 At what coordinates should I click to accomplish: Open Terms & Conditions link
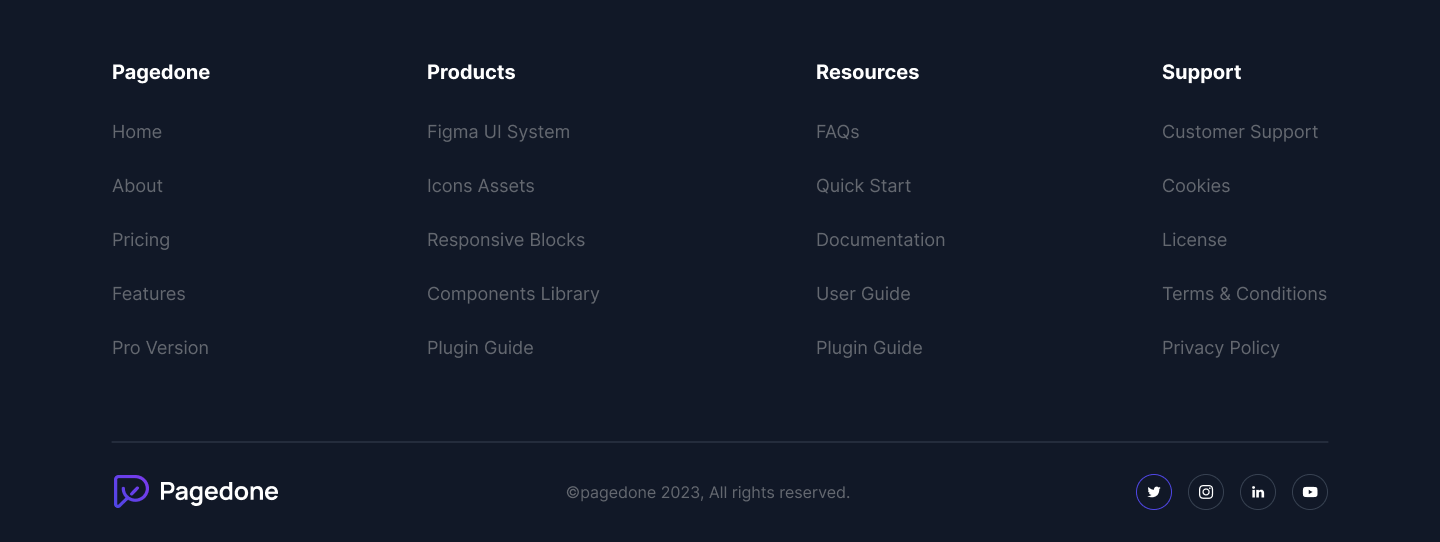(1244, 294)
